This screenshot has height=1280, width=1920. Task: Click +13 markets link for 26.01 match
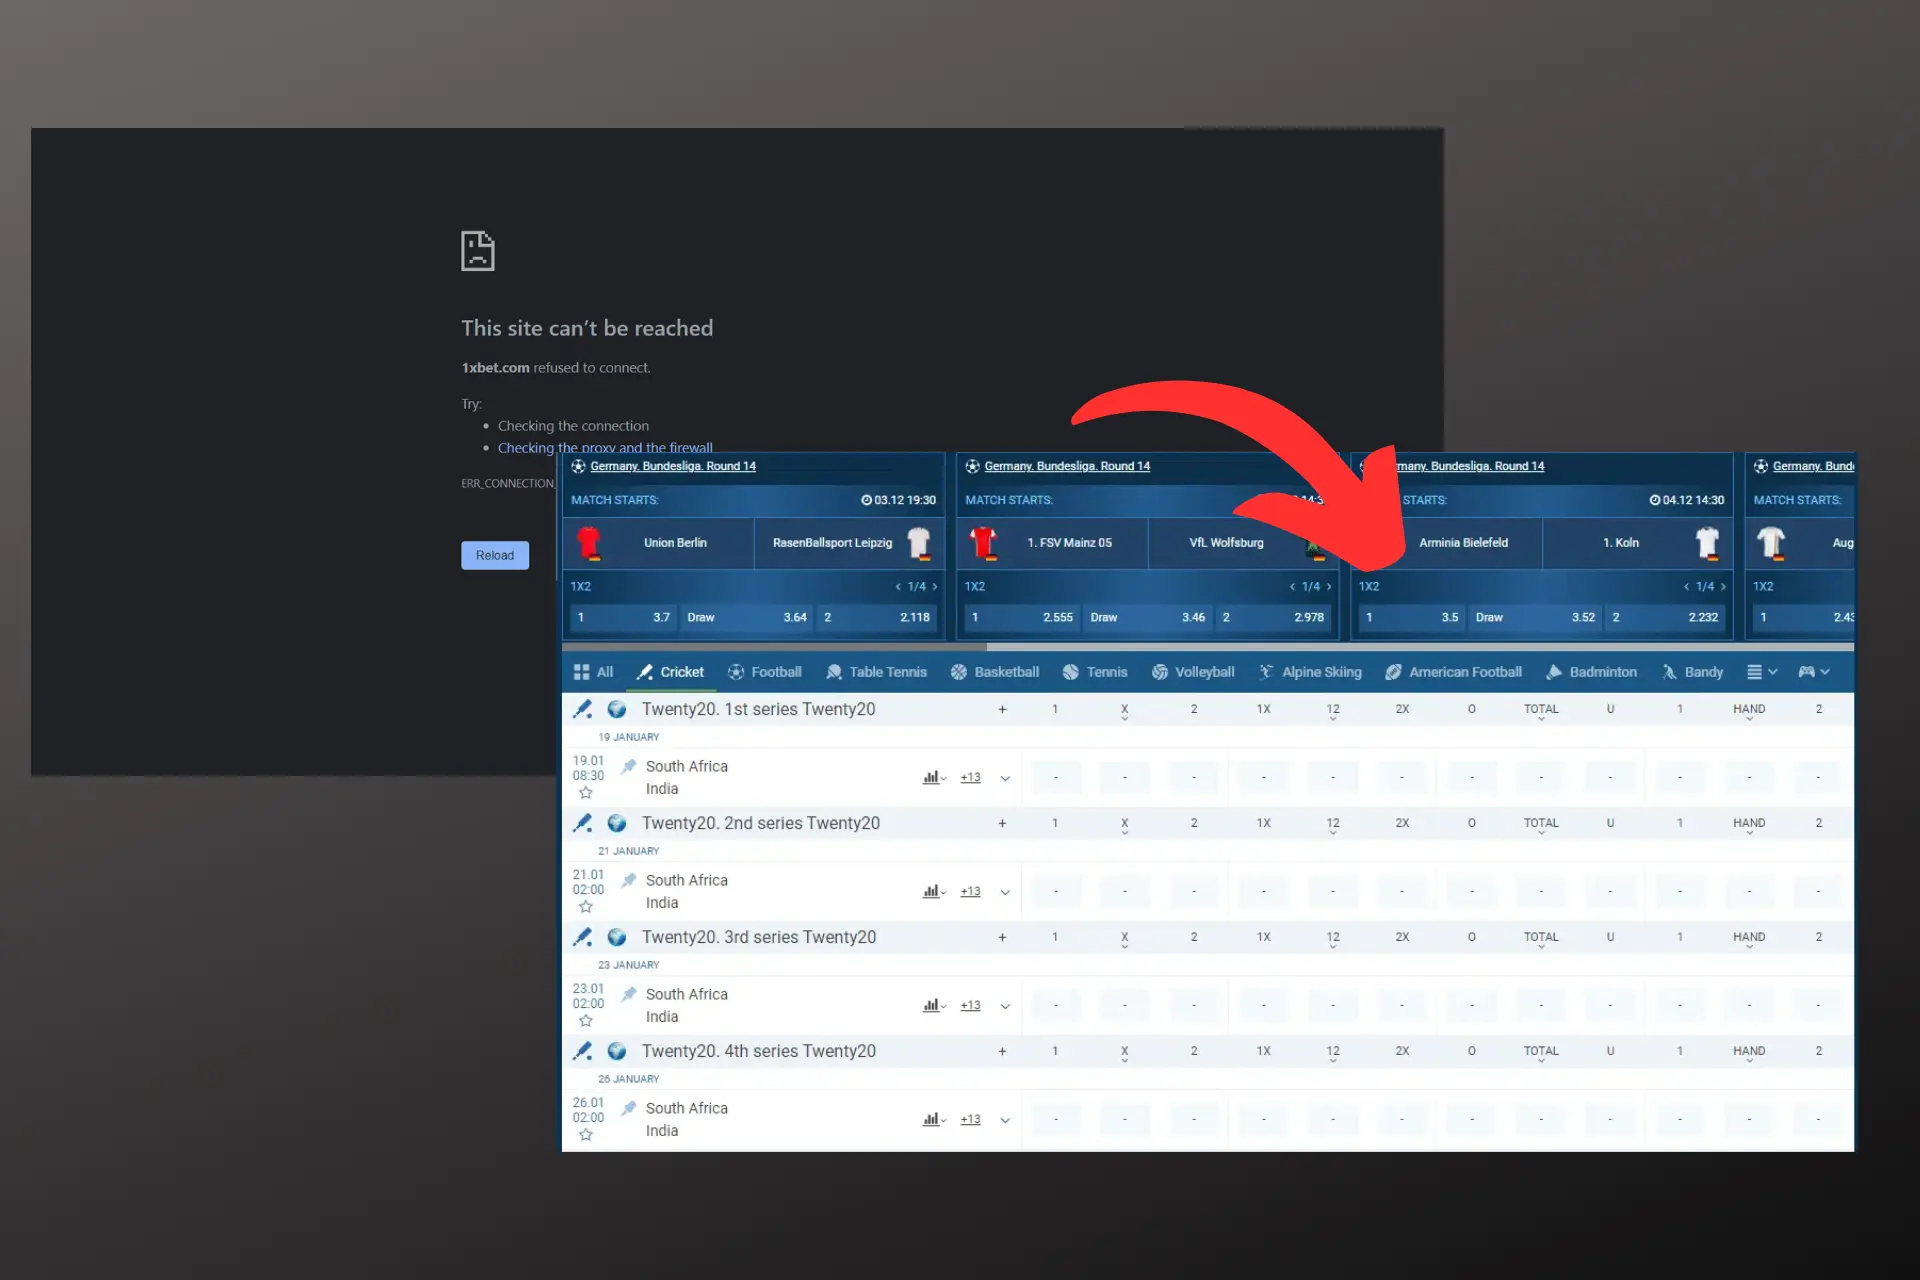point(970,1119)
